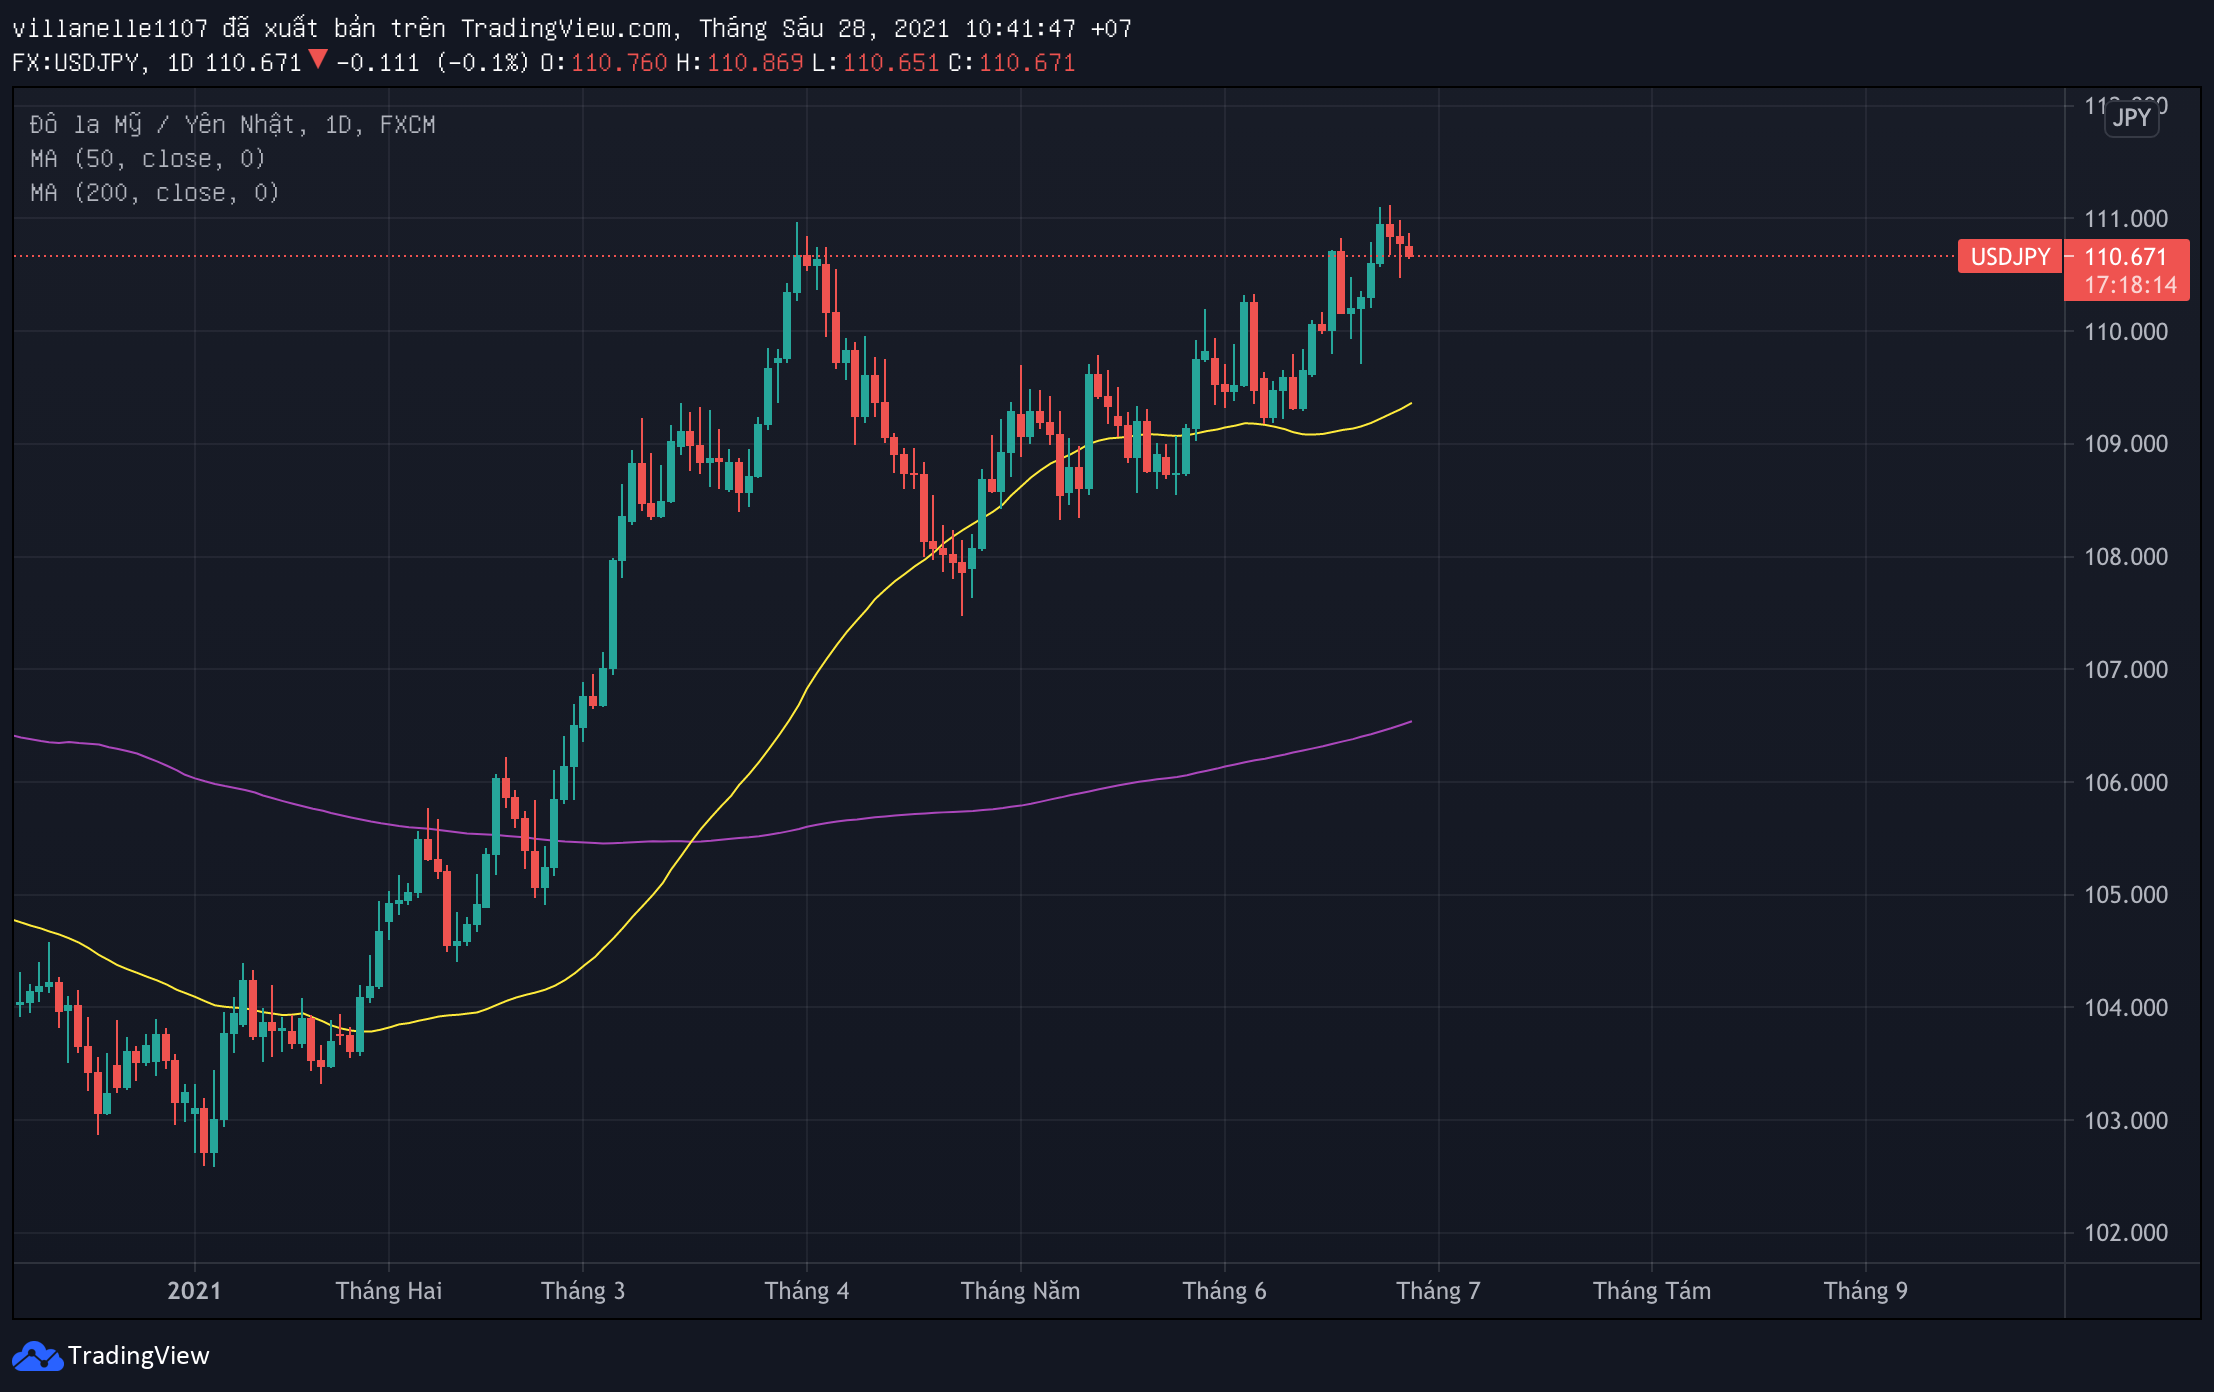Click the Tháng 3 time axis label

[x=583, y=1291]
